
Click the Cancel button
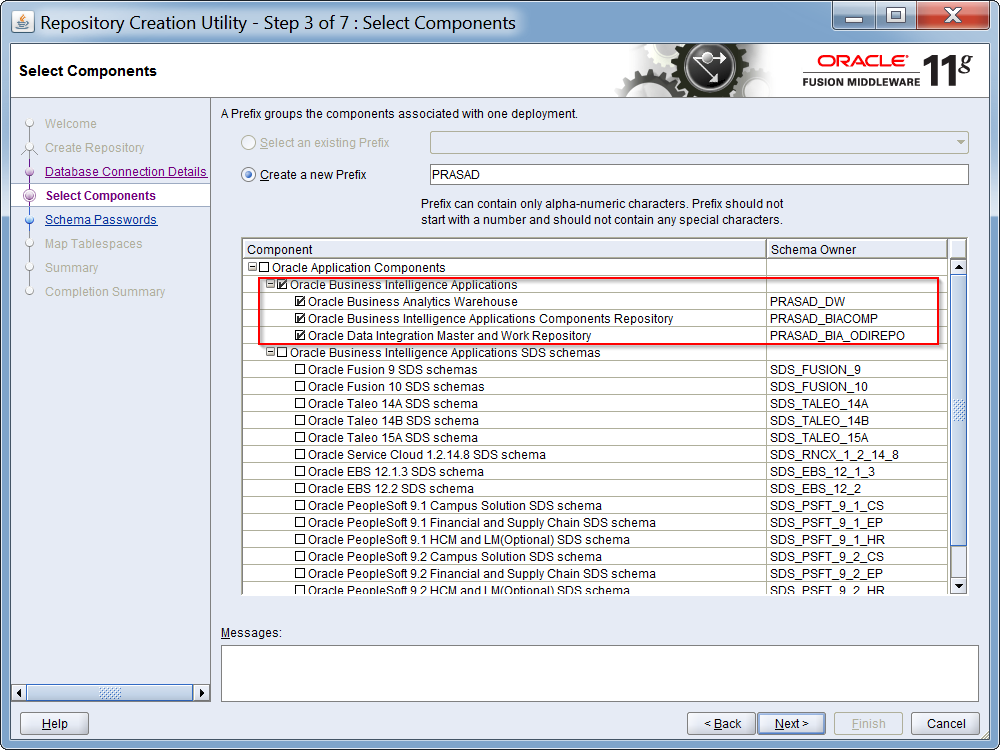coord(945,723)
